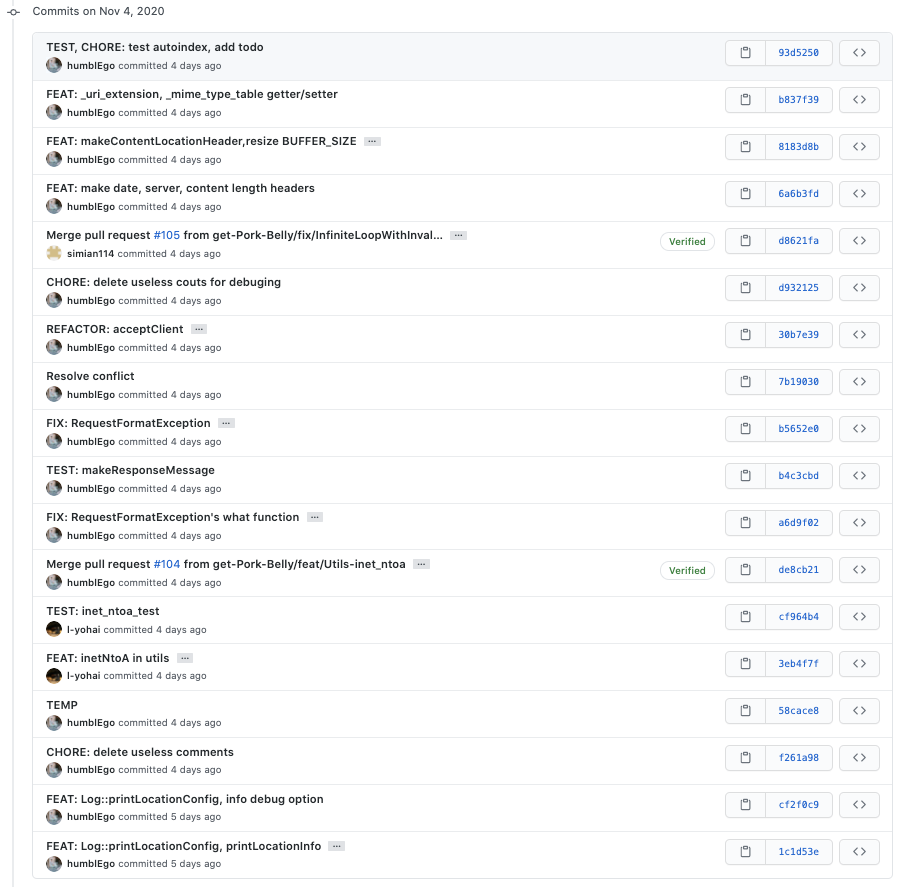The height and width of the screenshot is (887, 912).
Task: Browse repository at commit 7b19030
Action: 859,382
